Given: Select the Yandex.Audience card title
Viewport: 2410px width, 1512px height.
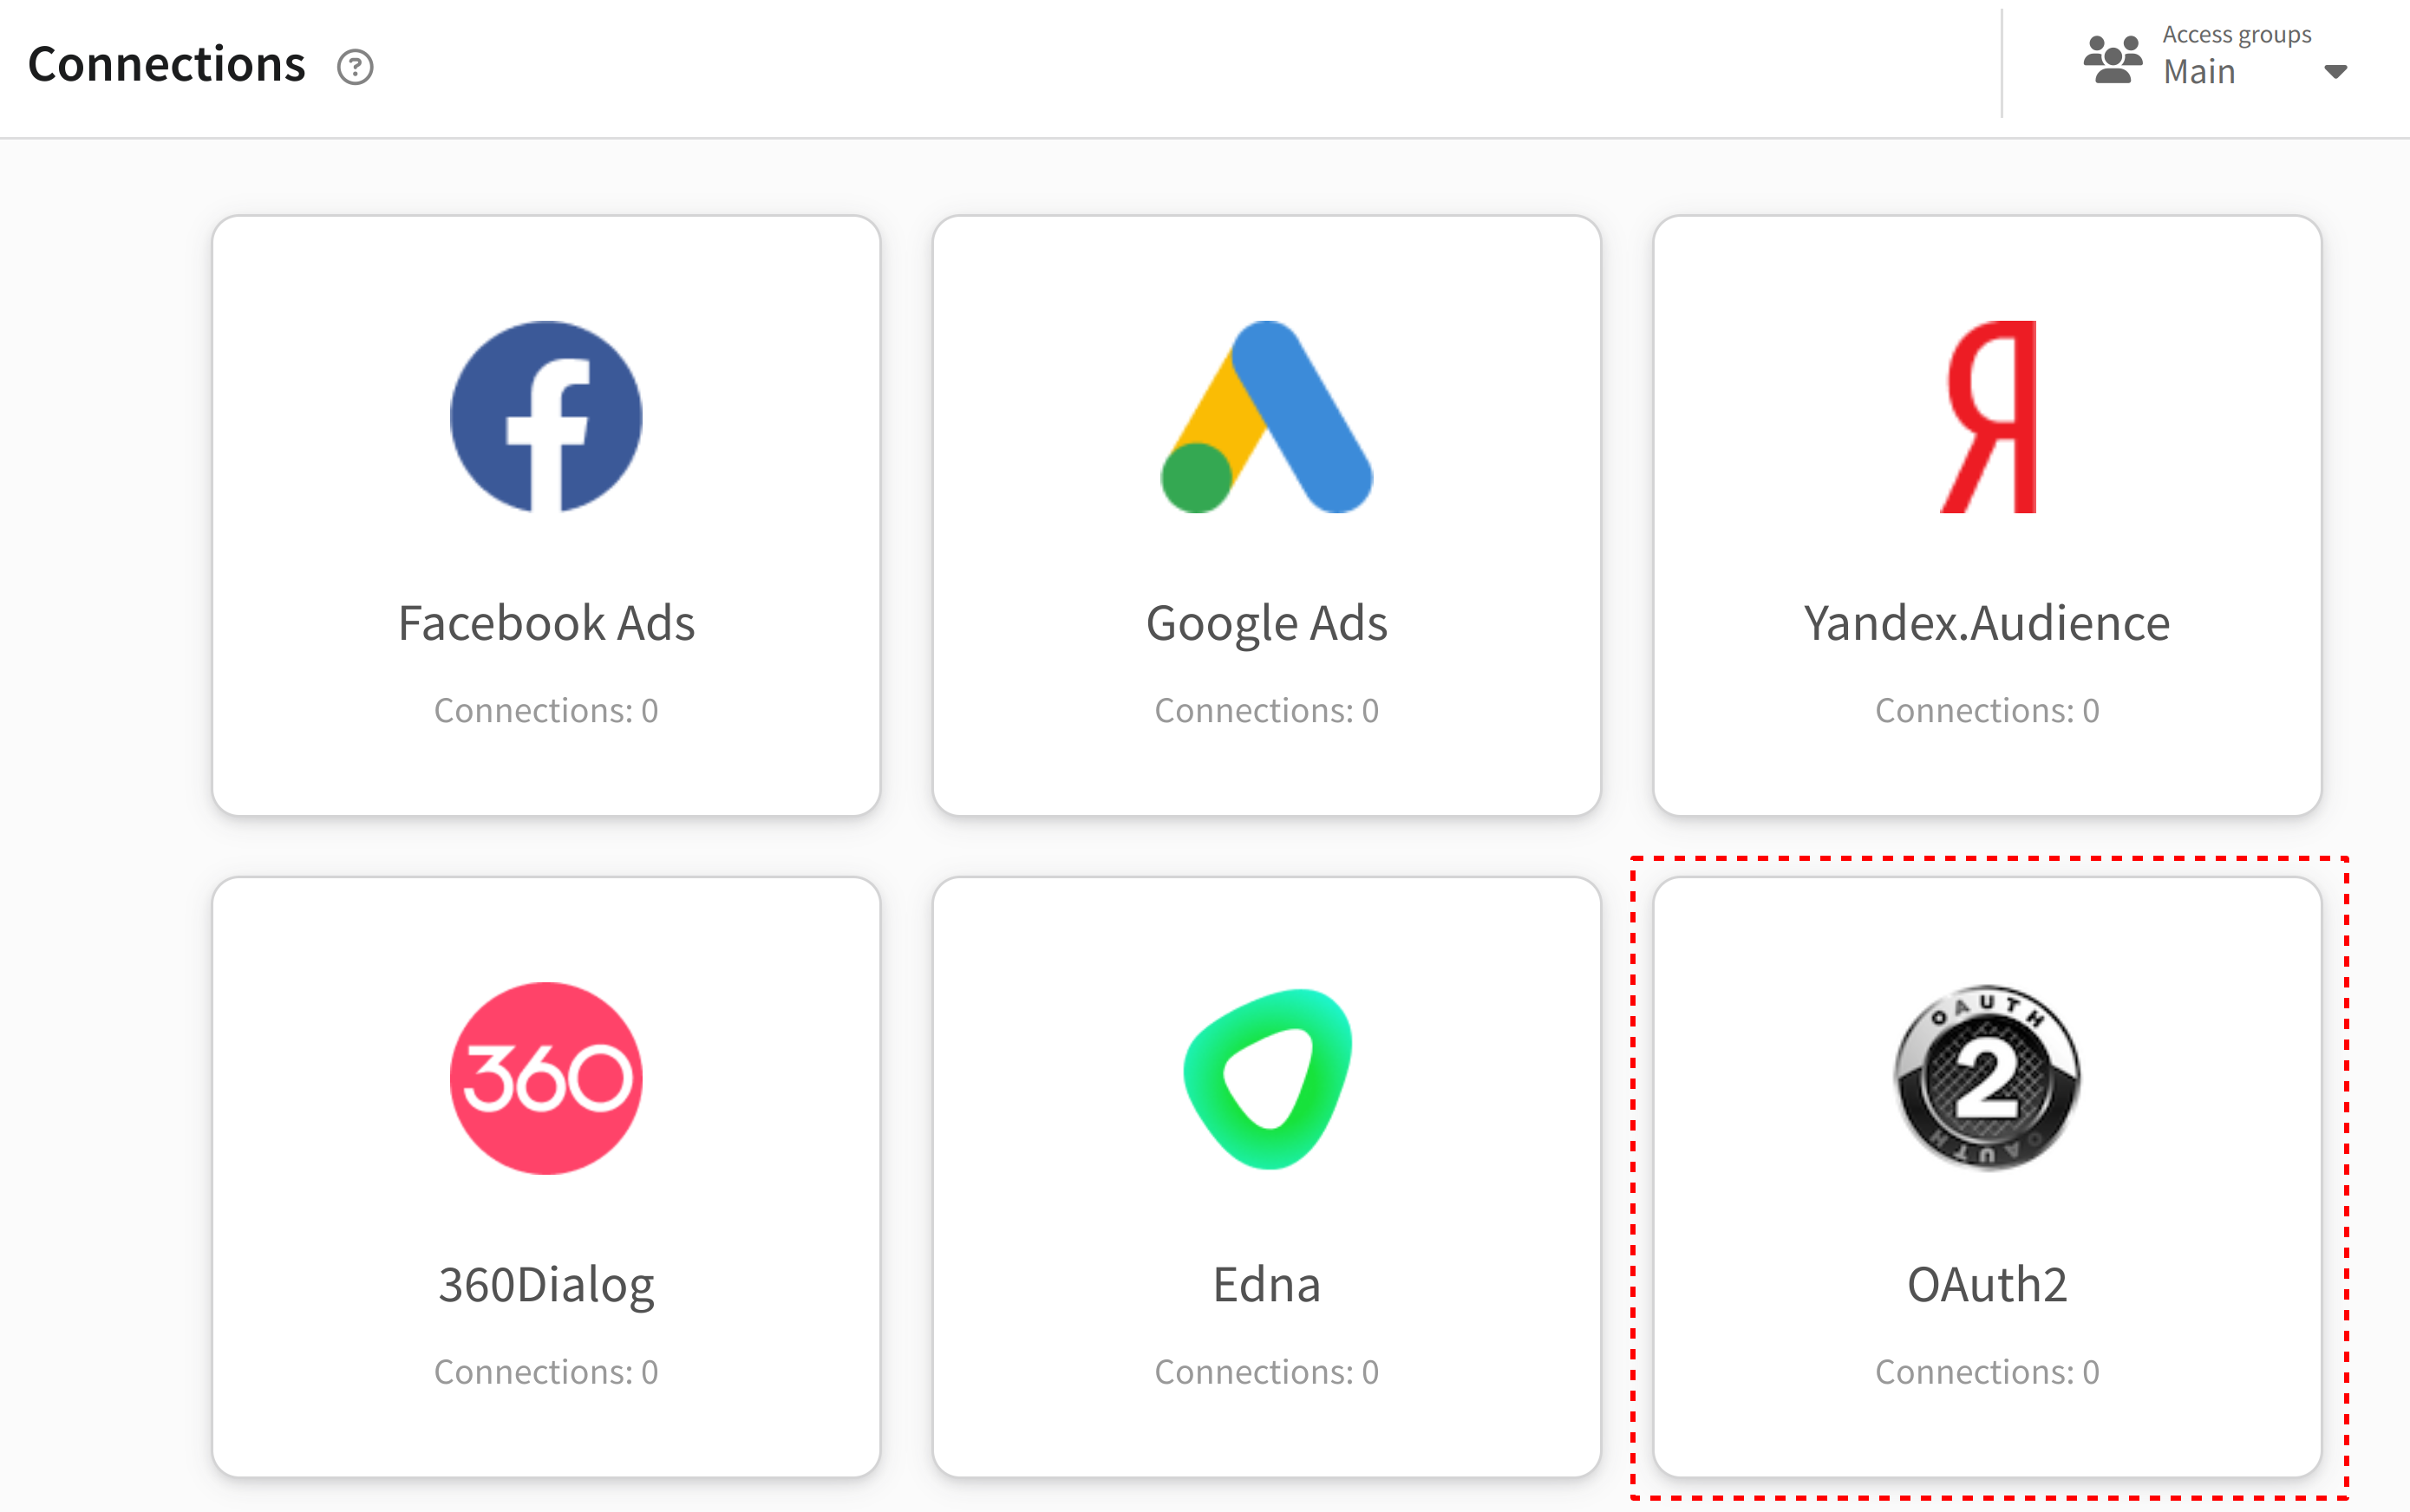Looking at the screenshot, I should pos(1987,623).
